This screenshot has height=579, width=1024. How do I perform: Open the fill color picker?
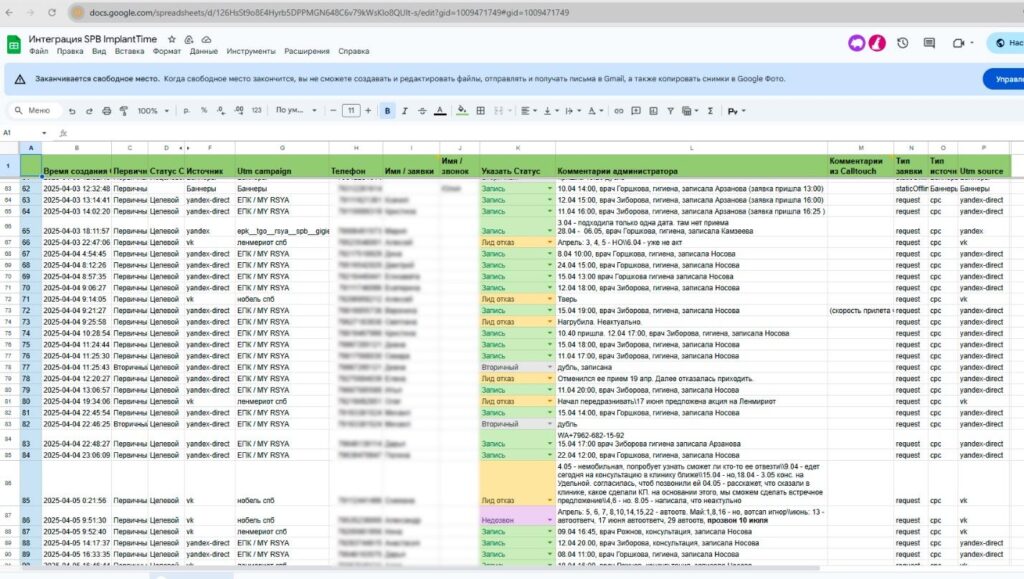click(x=461, y=111)
